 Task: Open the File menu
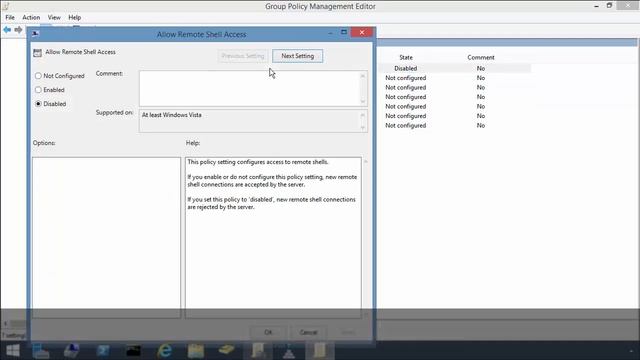[x=10, y=18]
